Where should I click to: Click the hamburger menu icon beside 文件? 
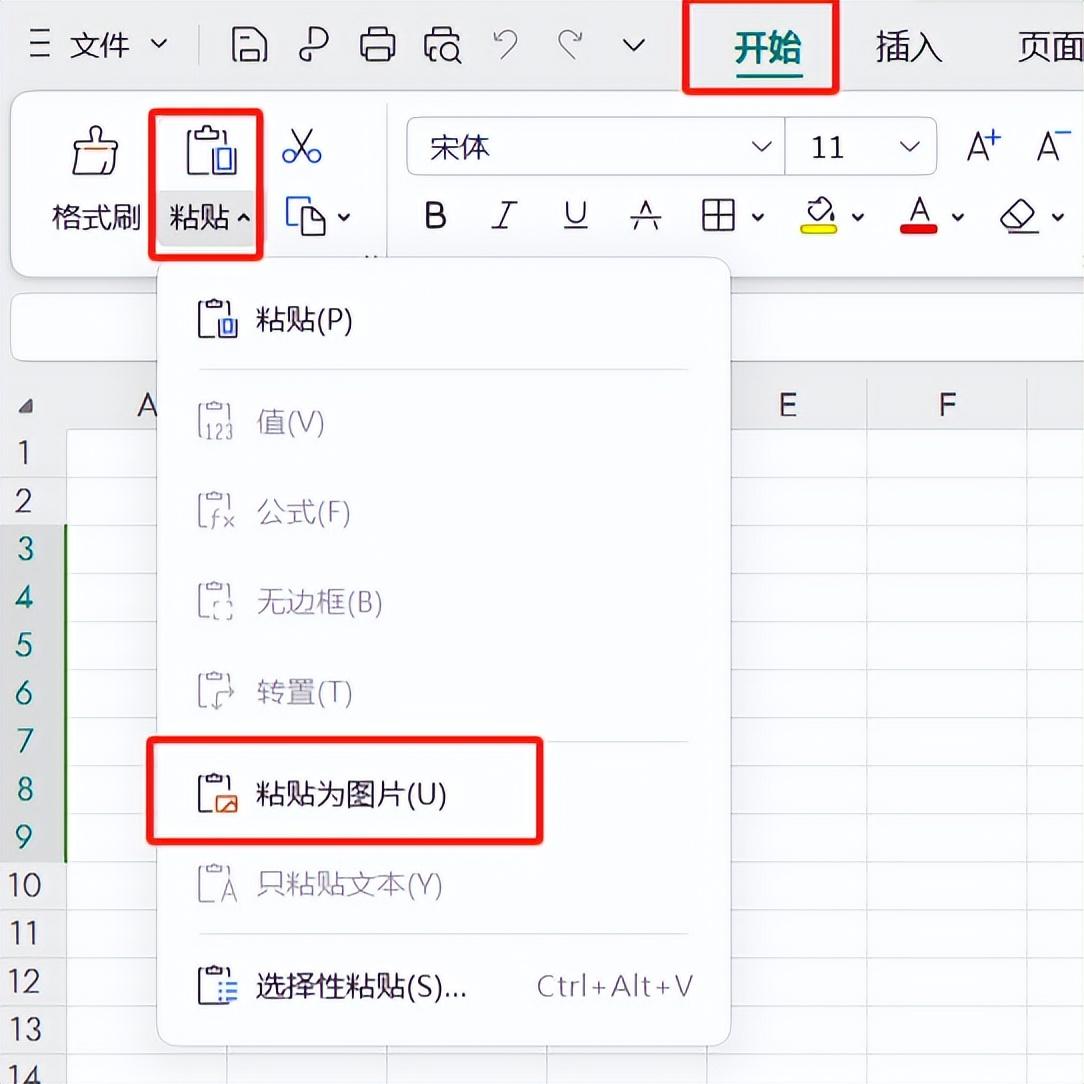[39, 44]
